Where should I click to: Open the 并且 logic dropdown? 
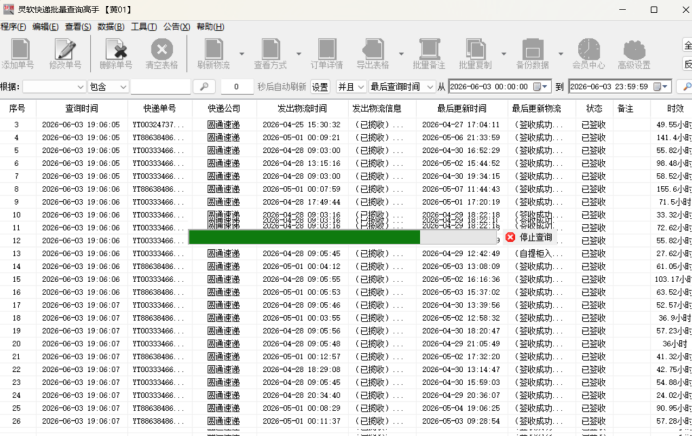pos(351,87)
